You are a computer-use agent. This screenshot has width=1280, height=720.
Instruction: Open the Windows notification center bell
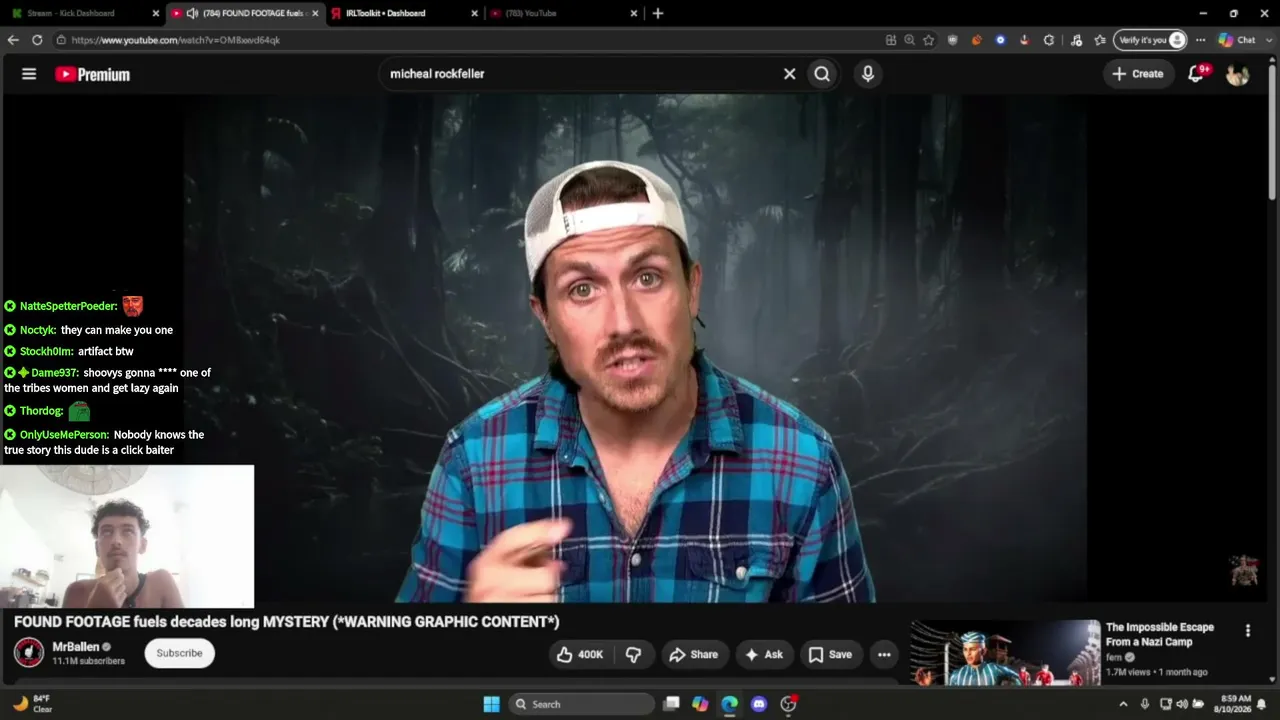pos(1261,704)
